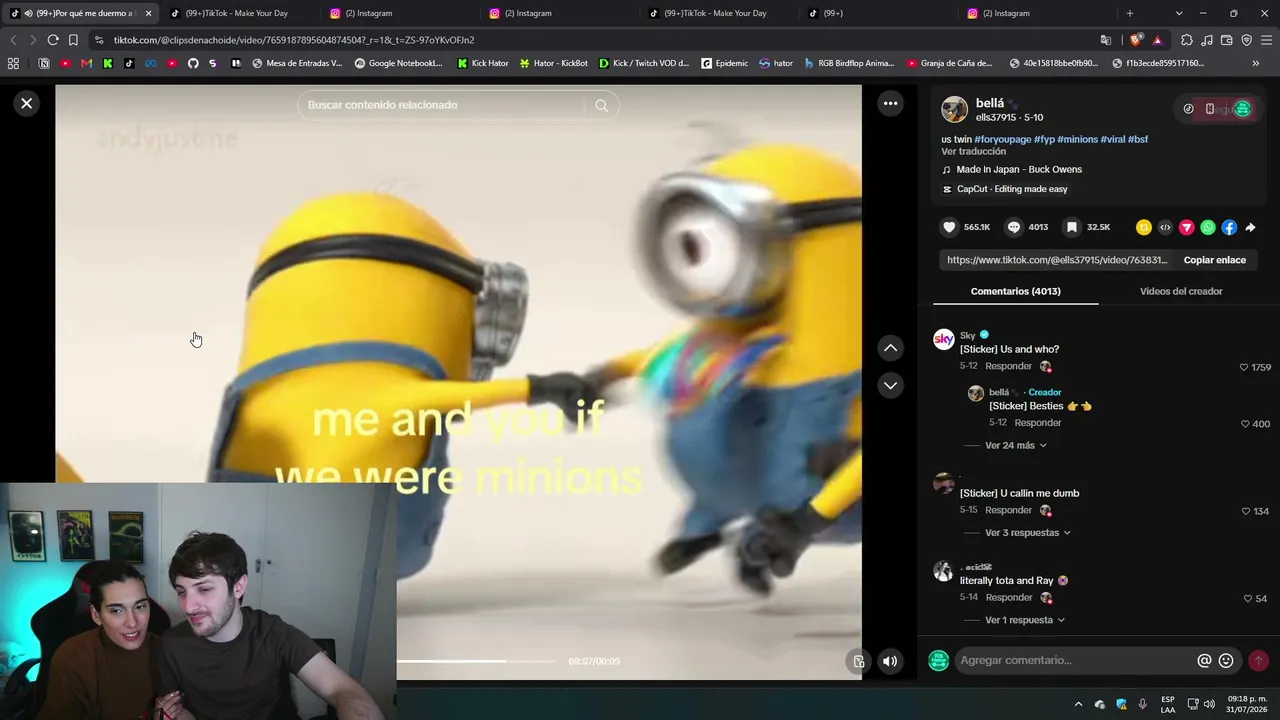Expand Ver 1 respuesta replies
Image resolution: width=1280 pixels, height=720 pixels.
pyautogui.click(x=1025, y=620)
